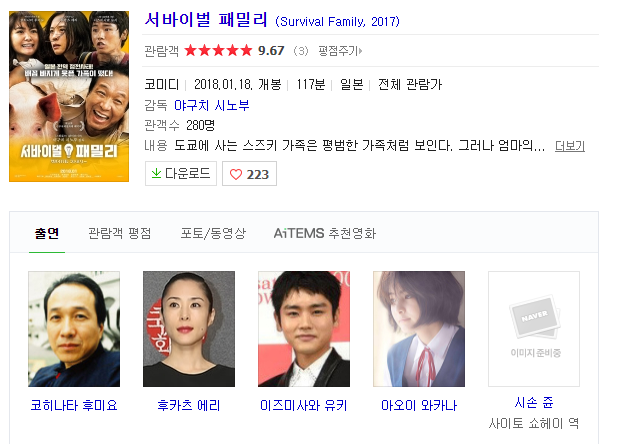Click the small arrow beside 평점주기

pyautogui.click(x=360, y=51)
